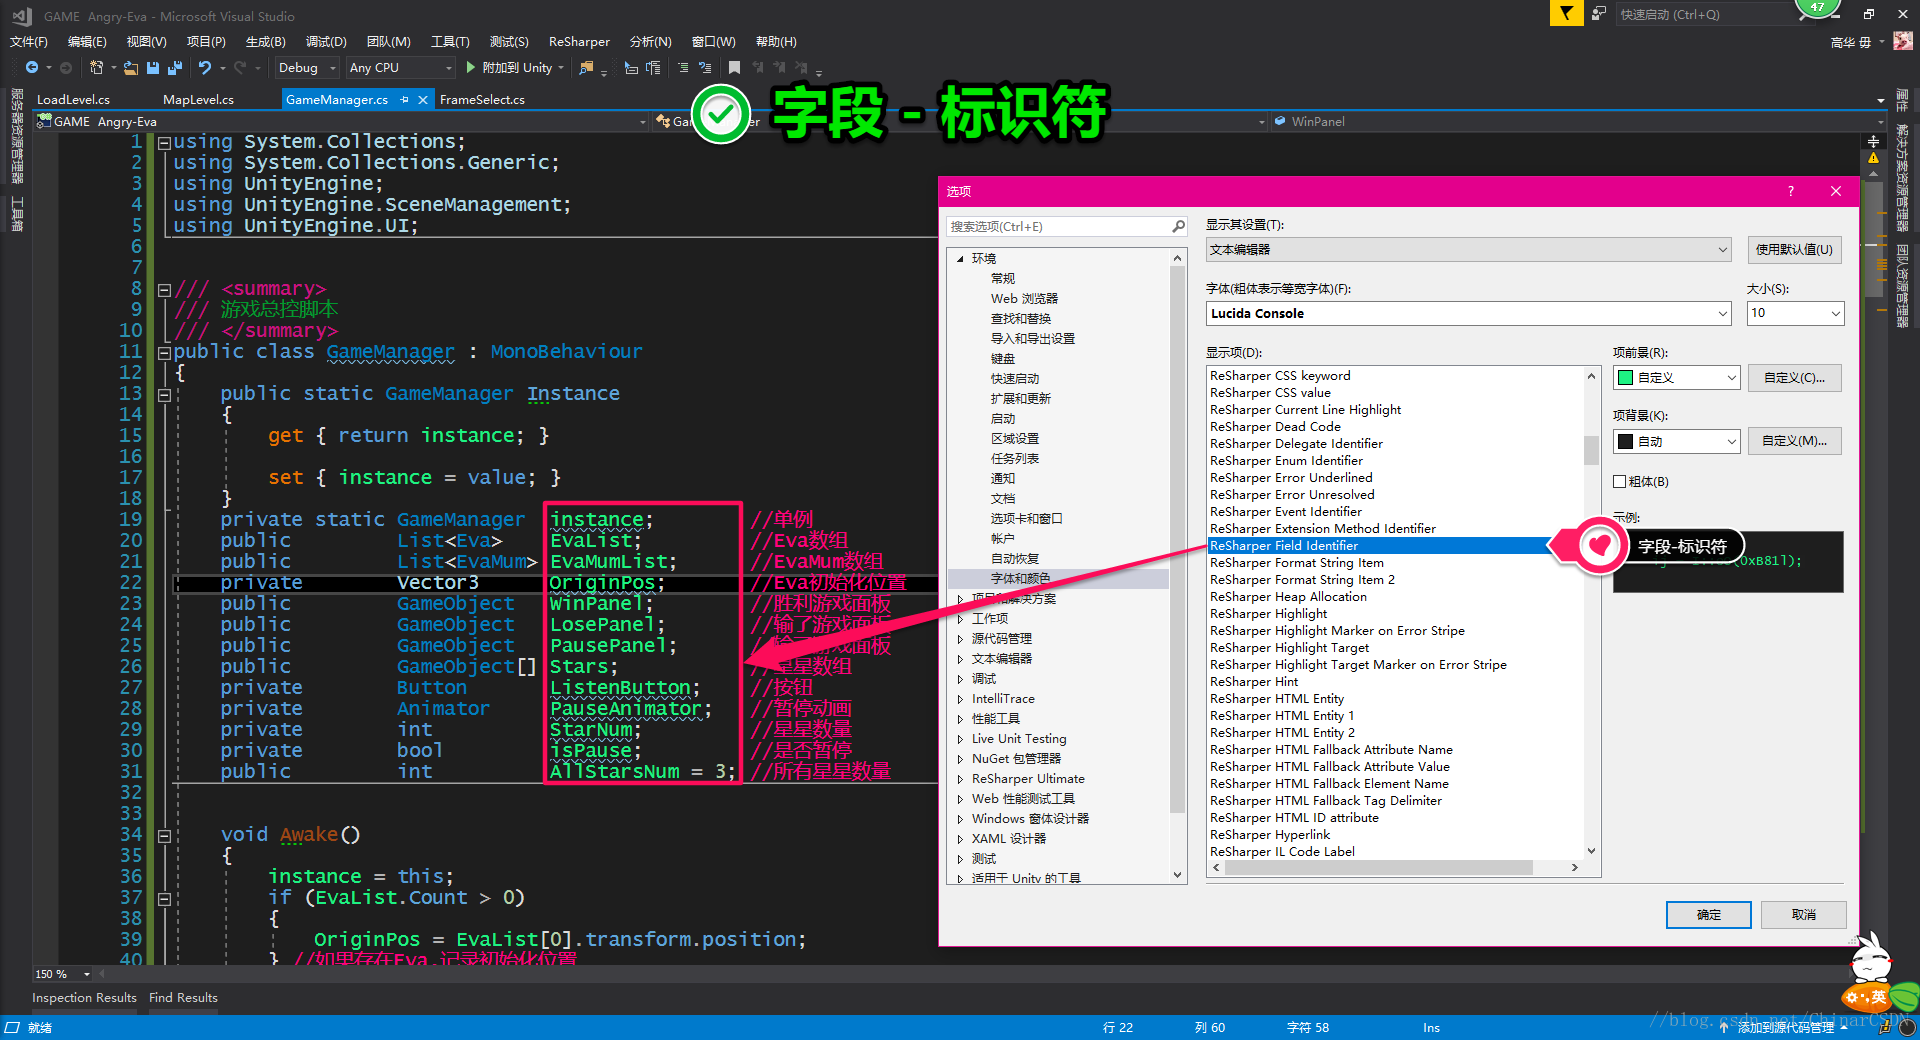Click the New Project toolbar icon

97,67
